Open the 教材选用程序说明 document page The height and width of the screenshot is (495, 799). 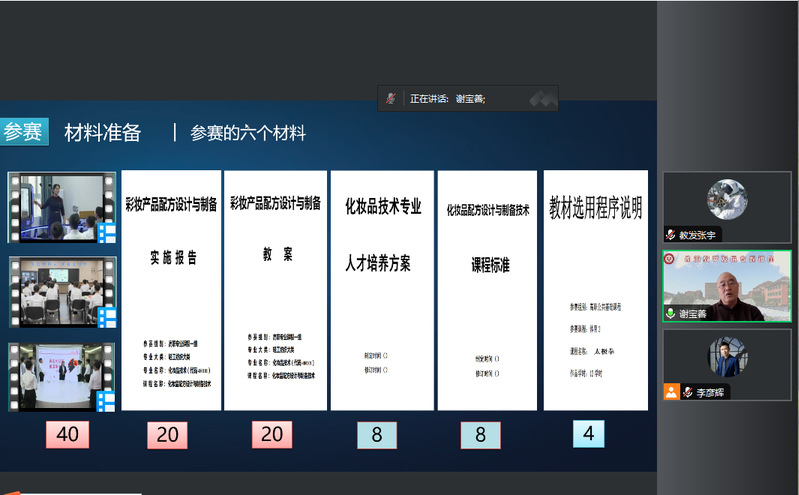(x=595, y=290)
